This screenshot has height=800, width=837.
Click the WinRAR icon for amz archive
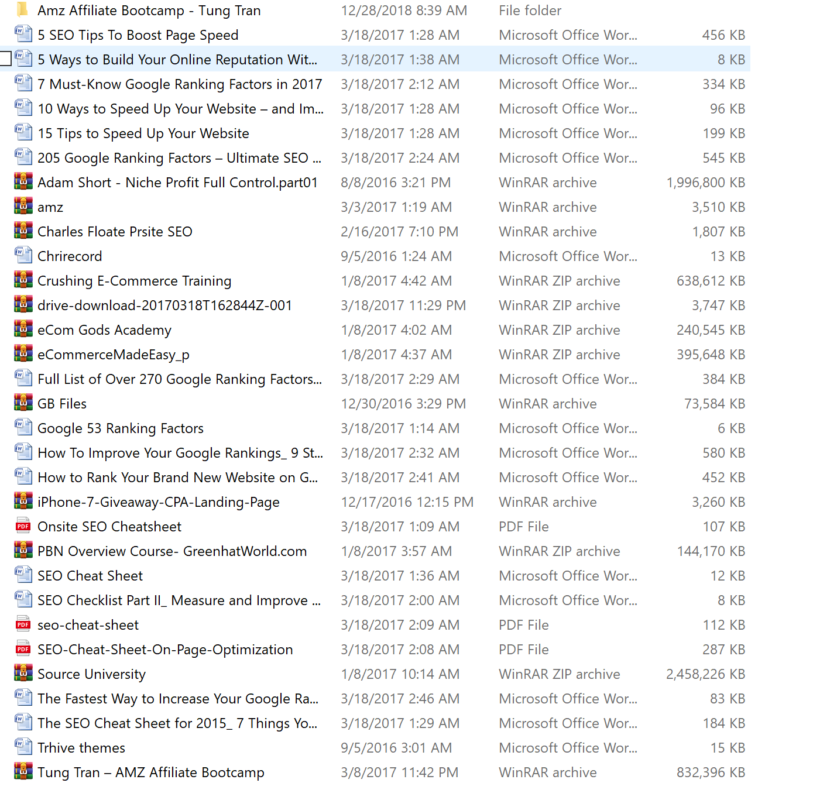[23, 207]
